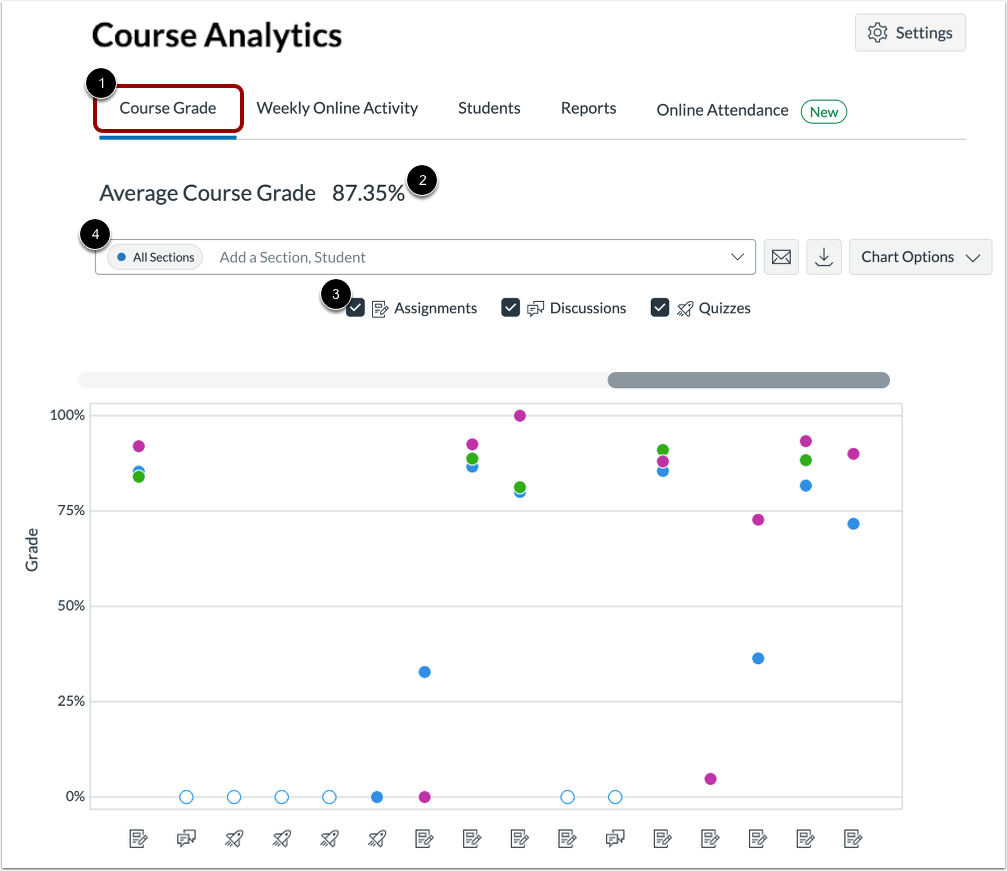Click the email message icon beside section filter

[781, 257]
